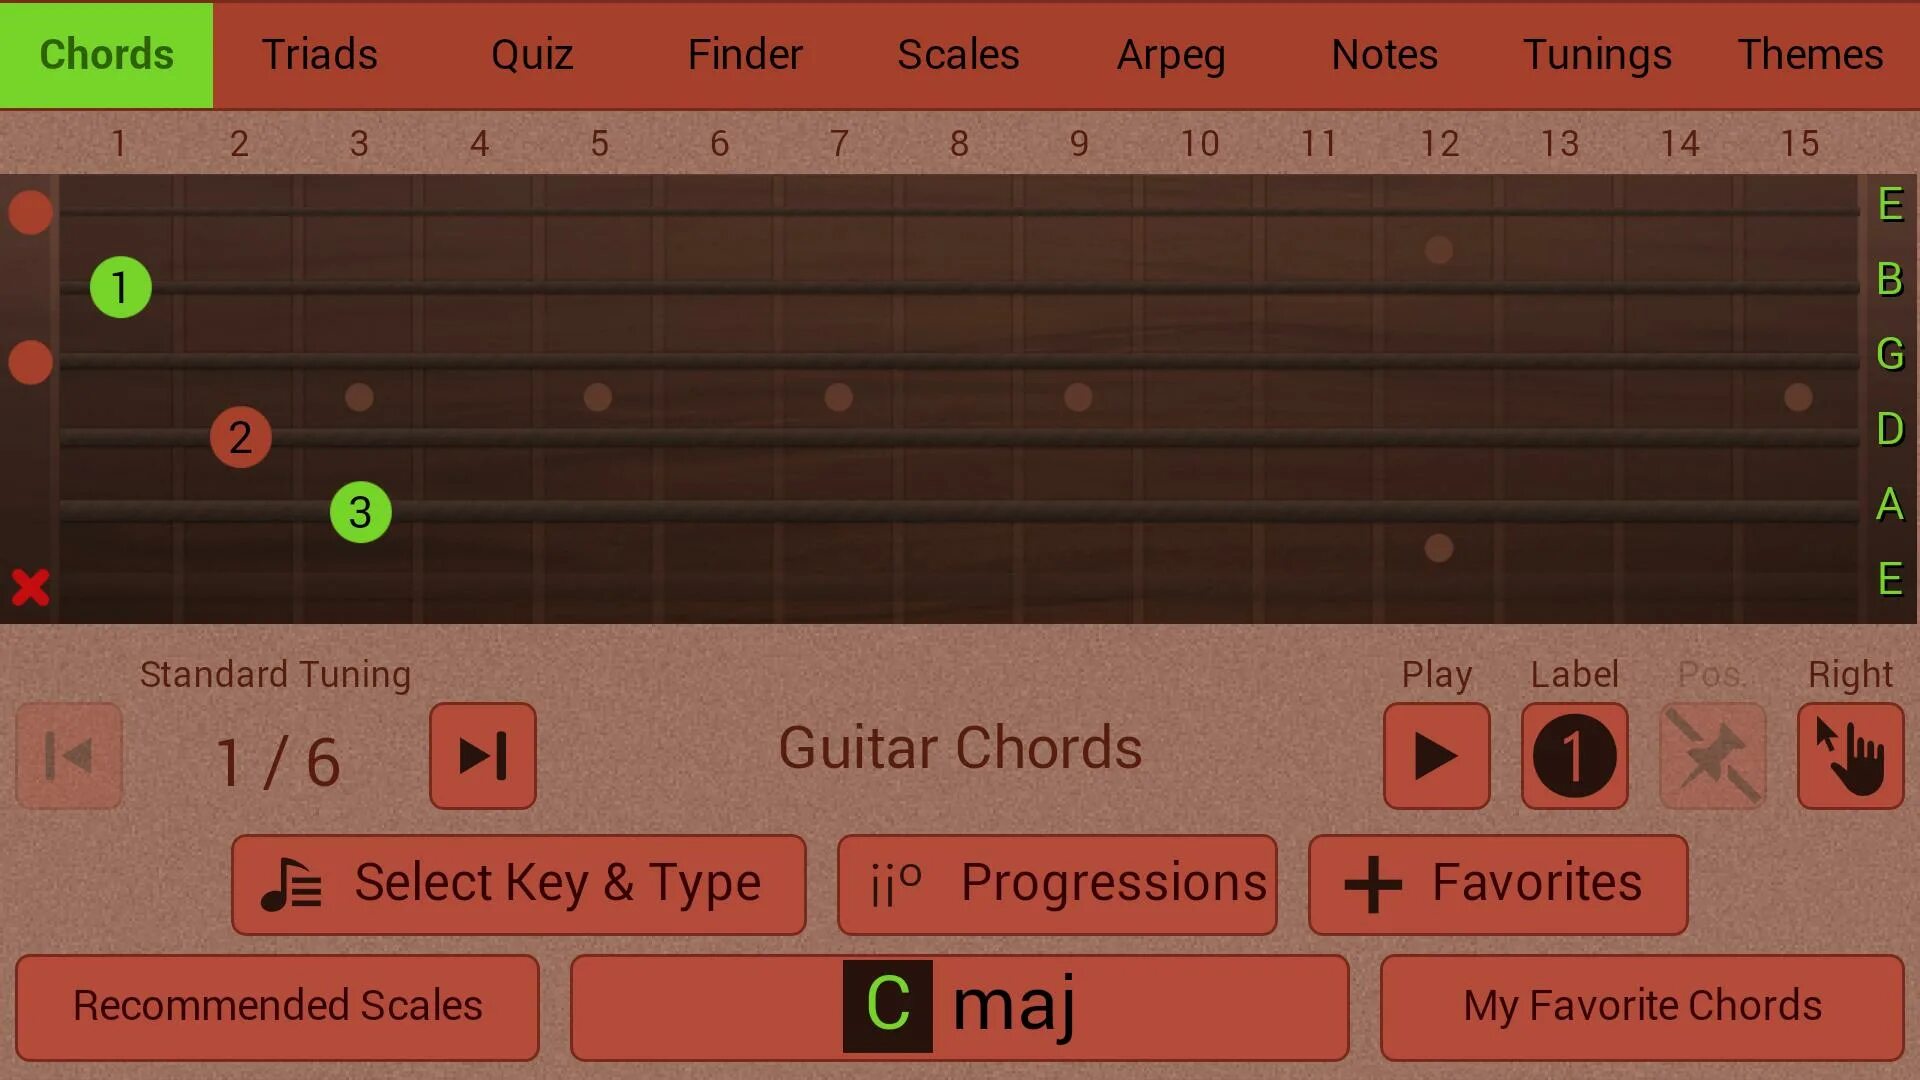This screenshot has height=1080, width=1920.
Task: Click Recommended Scales button
Action: [x=278, y=1005]
